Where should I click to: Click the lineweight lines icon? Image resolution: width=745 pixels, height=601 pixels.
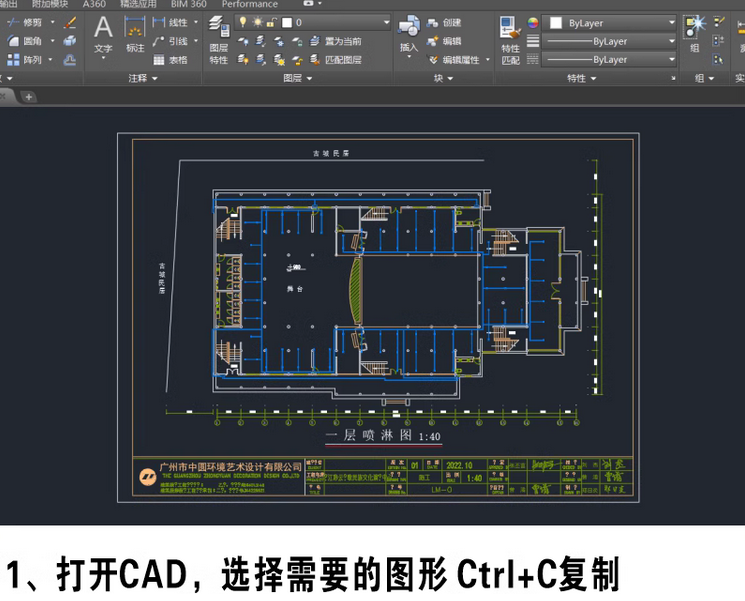point(533,41)
